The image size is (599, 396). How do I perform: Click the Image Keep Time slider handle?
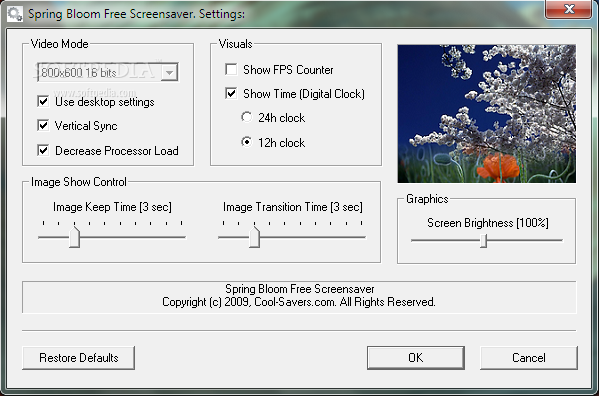74,237
